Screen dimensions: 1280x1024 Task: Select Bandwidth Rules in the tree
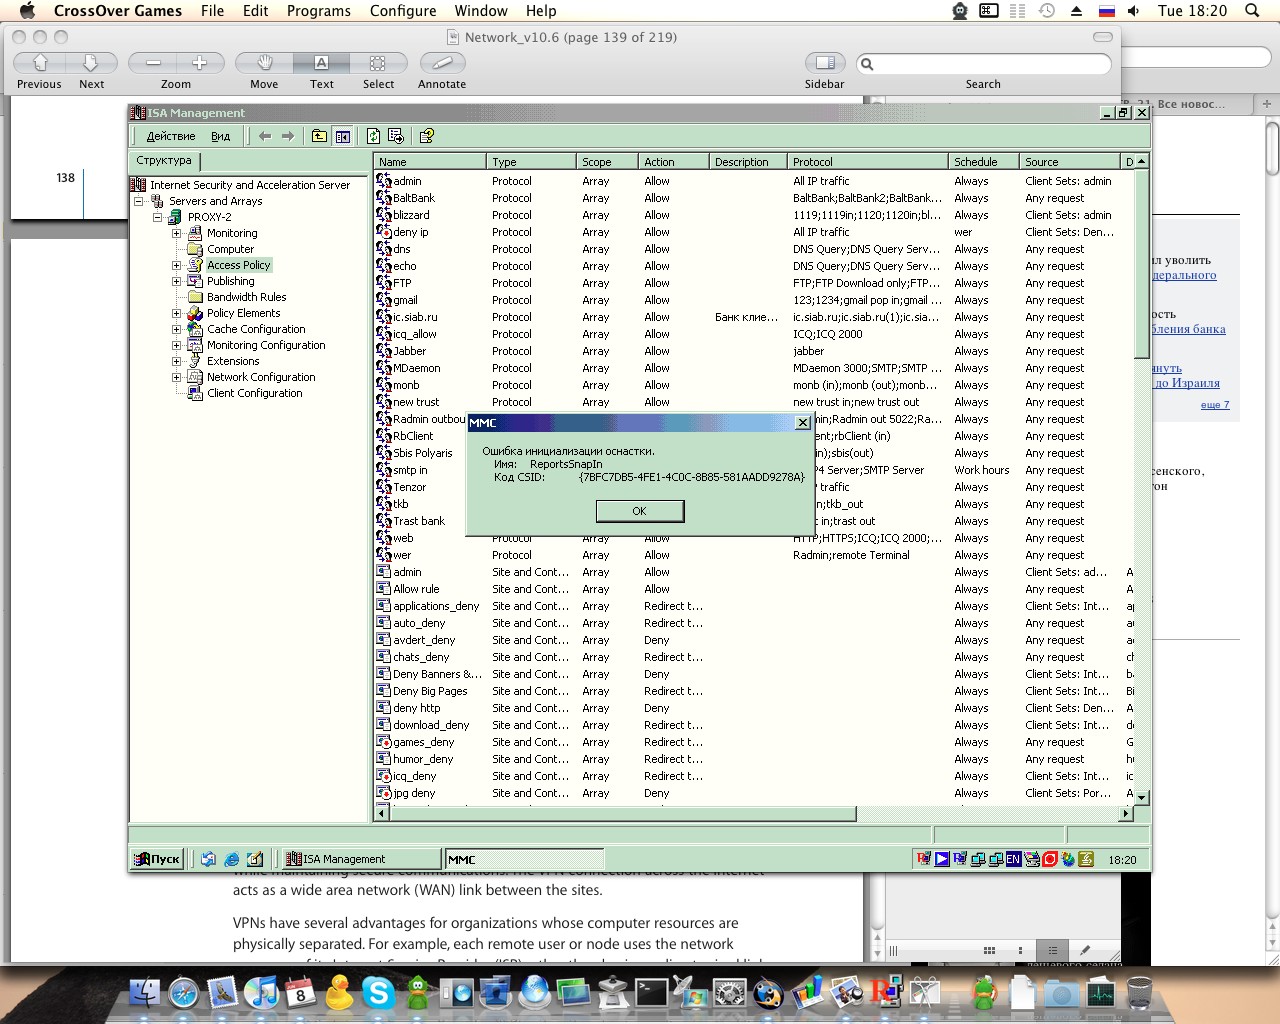(x=246, y=297)
